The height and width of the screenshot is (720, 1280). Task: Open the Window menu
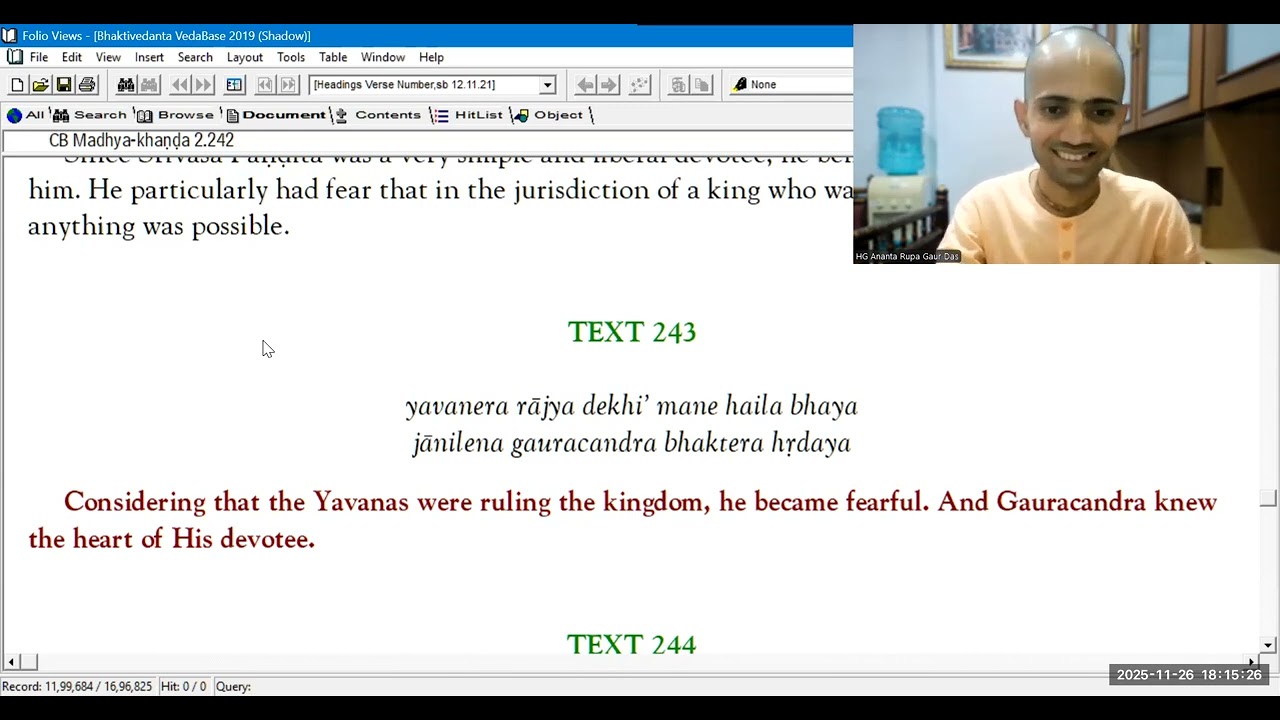(382, 57)
